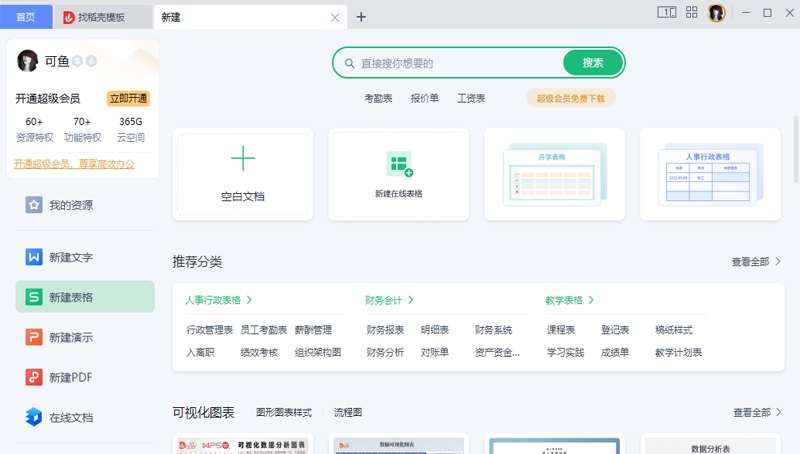Click 员工考勤表 category link

point(264,330)
